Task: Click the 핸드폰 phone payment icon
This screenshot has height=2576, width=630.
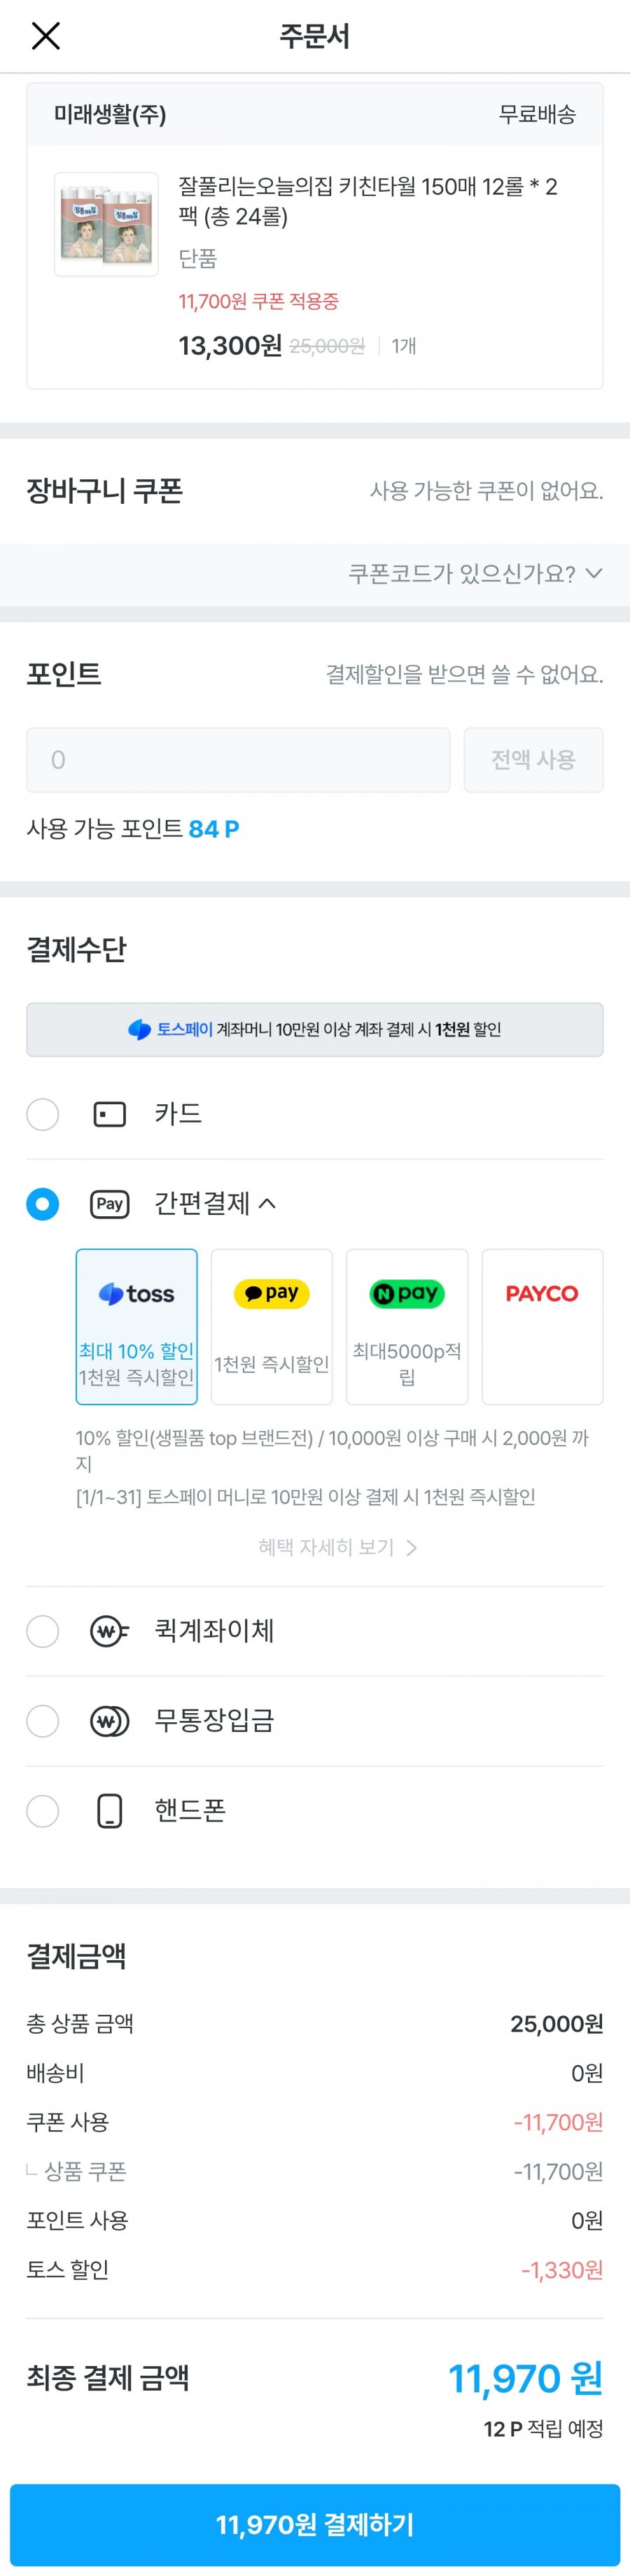Action: pos(109,1811)
